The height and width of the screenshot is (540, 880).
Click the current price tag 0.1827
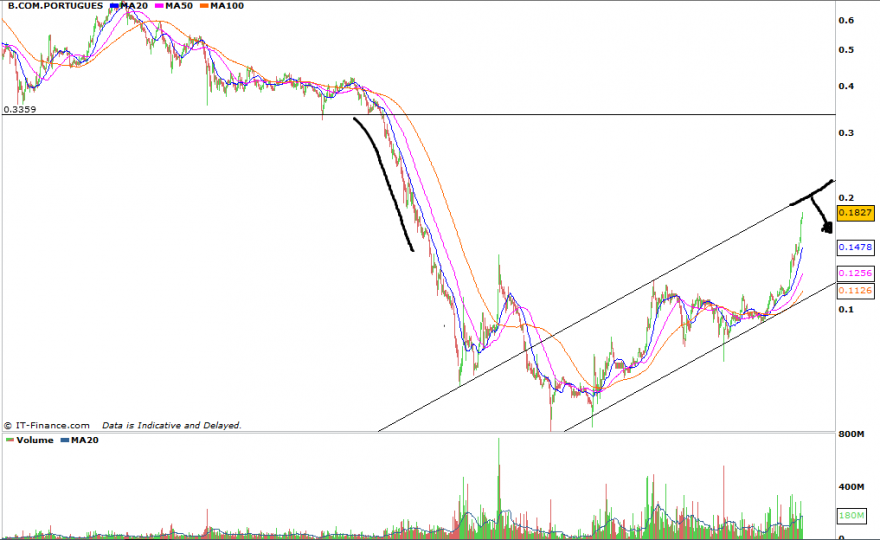click(855, 213)
